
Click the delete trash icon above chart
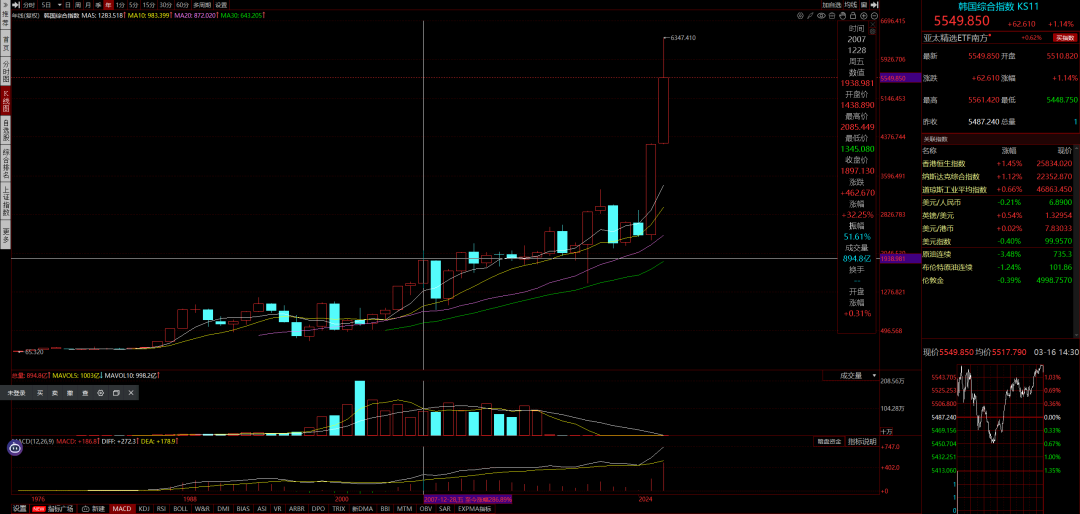tap(831, 15)
